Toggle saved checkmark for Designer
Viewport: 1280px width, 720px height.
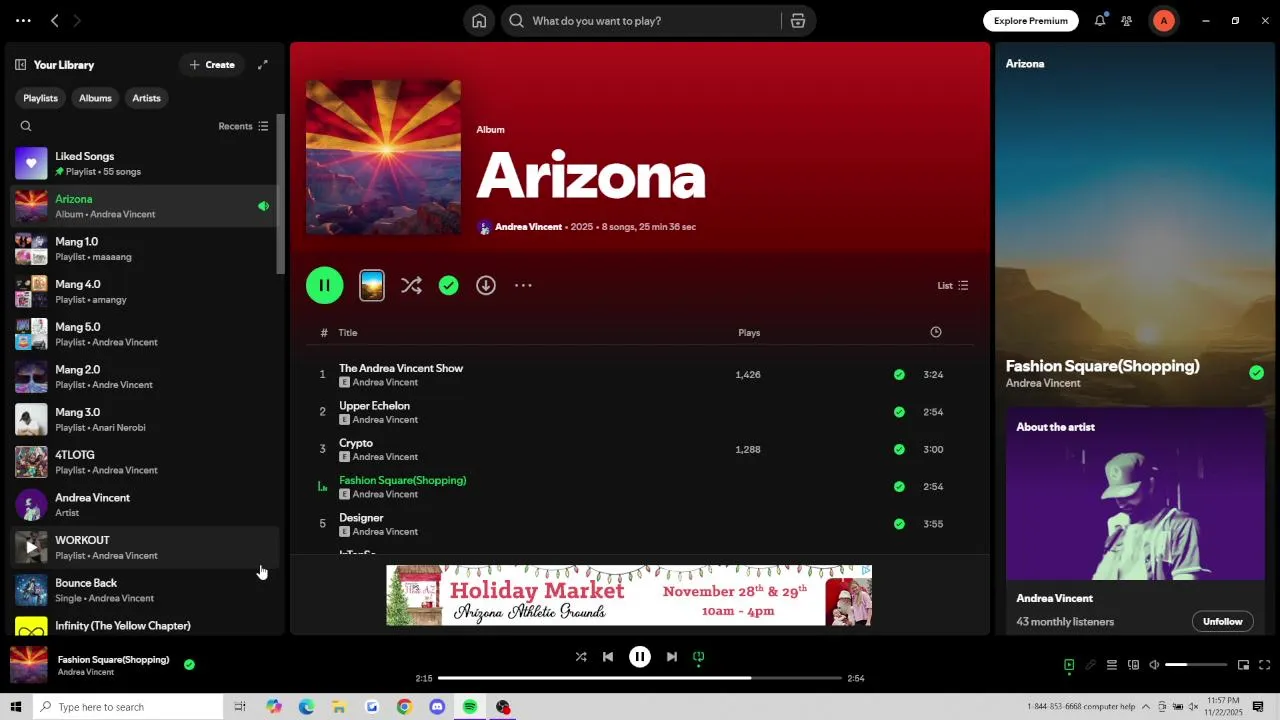tap(899, 524)
